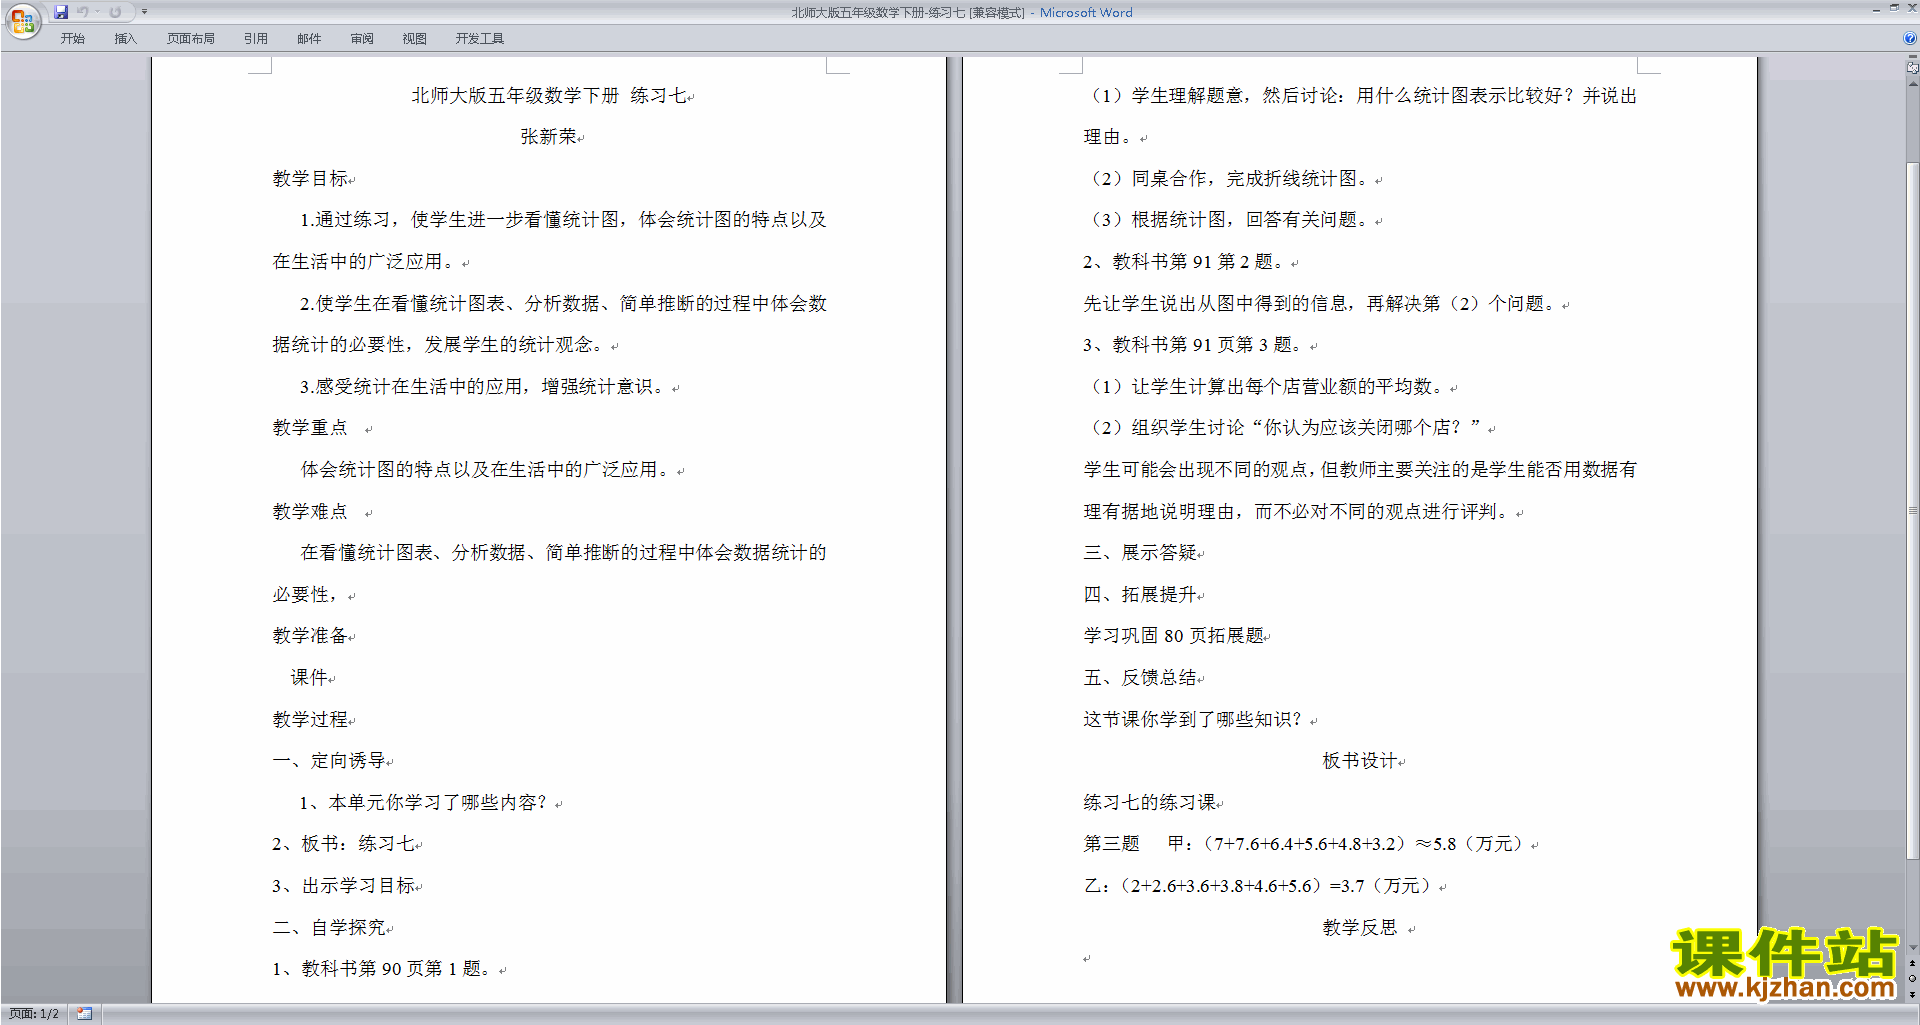Open the 视图 ribbon tab
Screen dimensions: 1920x1025
point(415,39)
